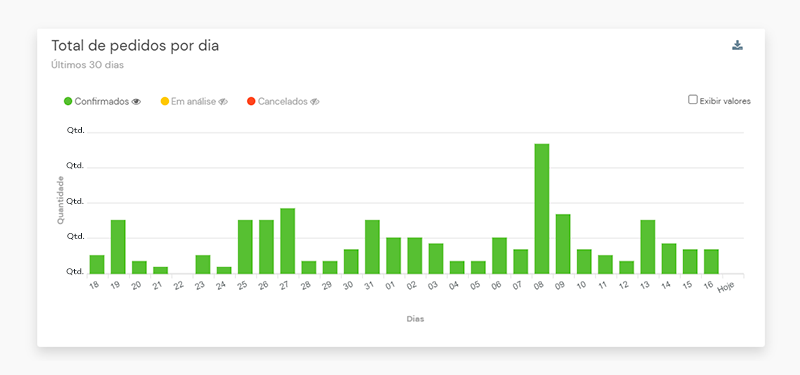Click the Quantidade axis title
Image resolution: width=800 pixels, height=375 pixels.
60,200
